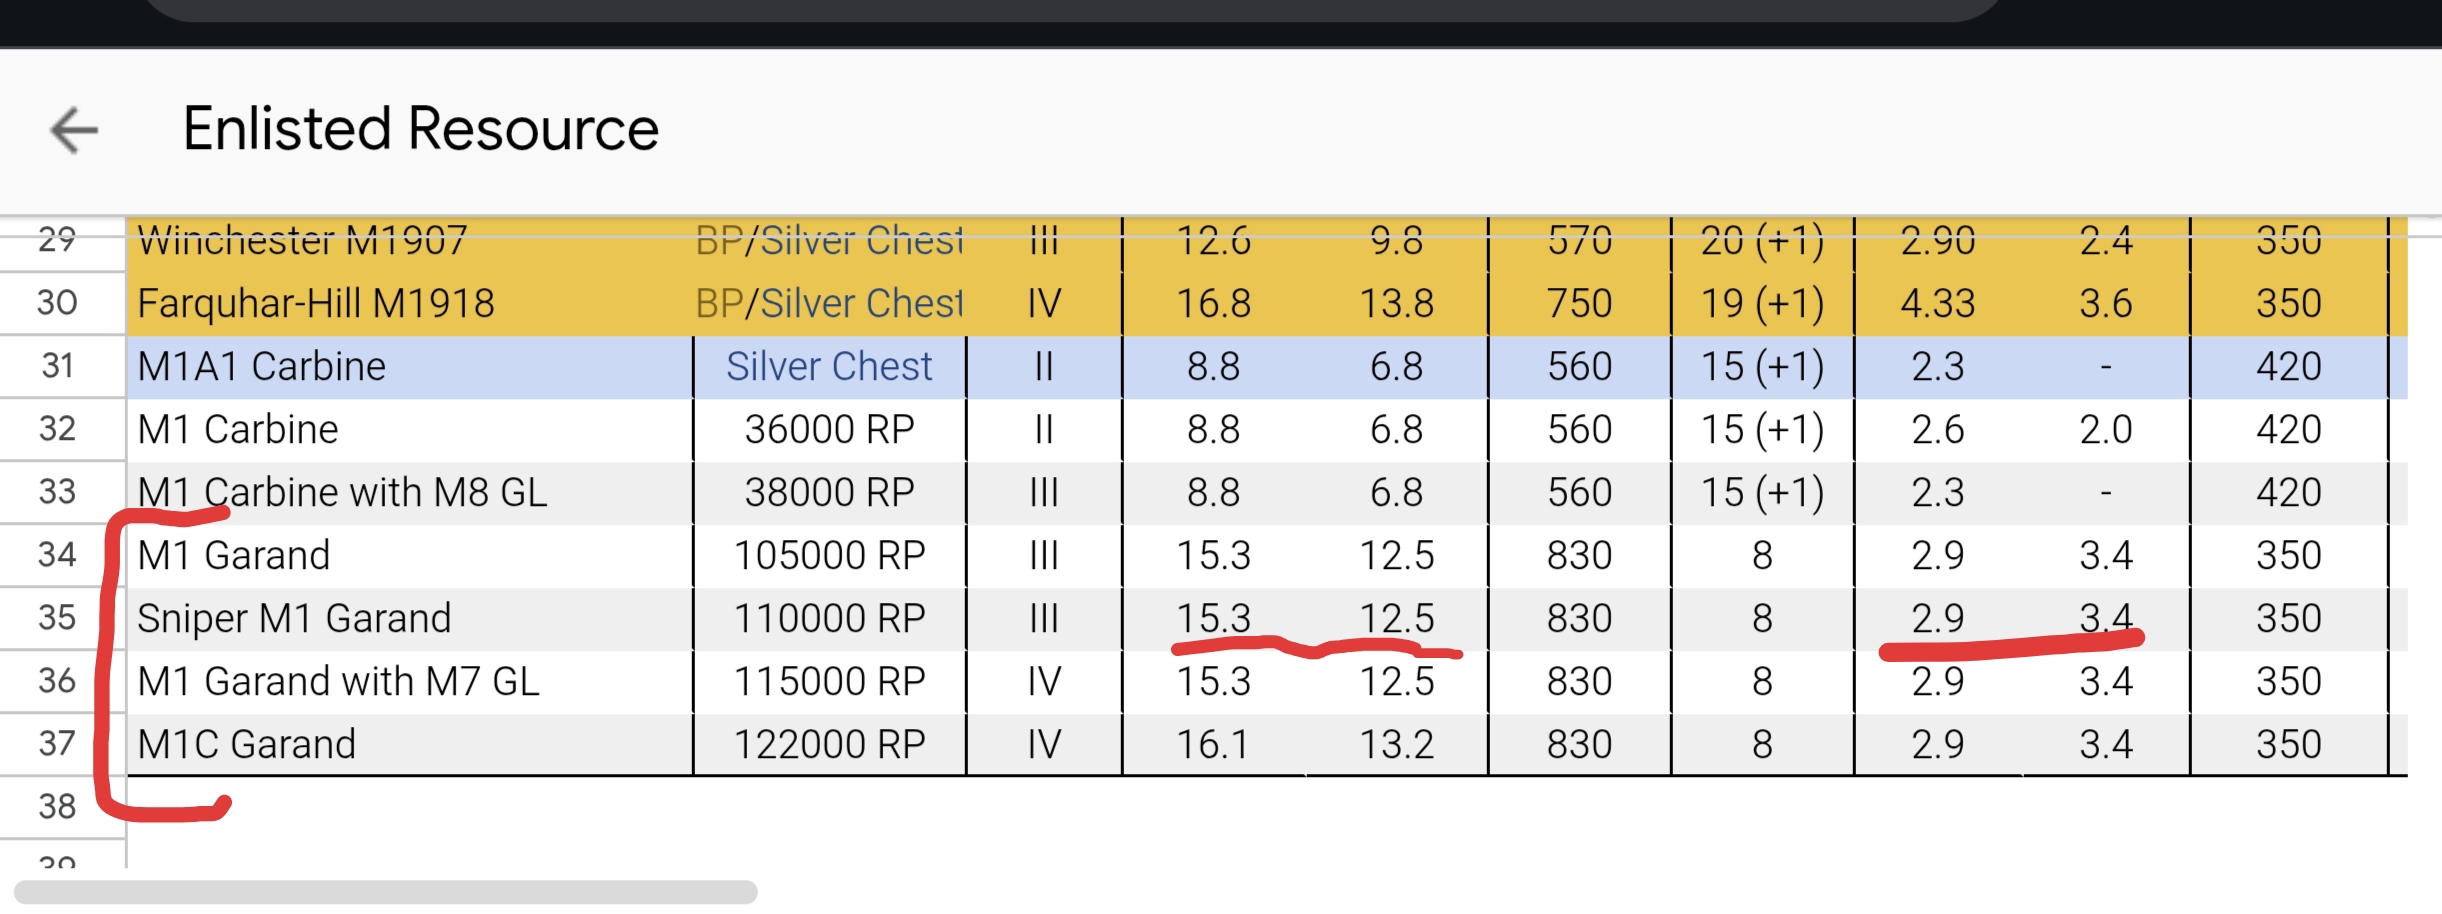Click the Farquhar-Hill M1918 cell

[316, 303]
